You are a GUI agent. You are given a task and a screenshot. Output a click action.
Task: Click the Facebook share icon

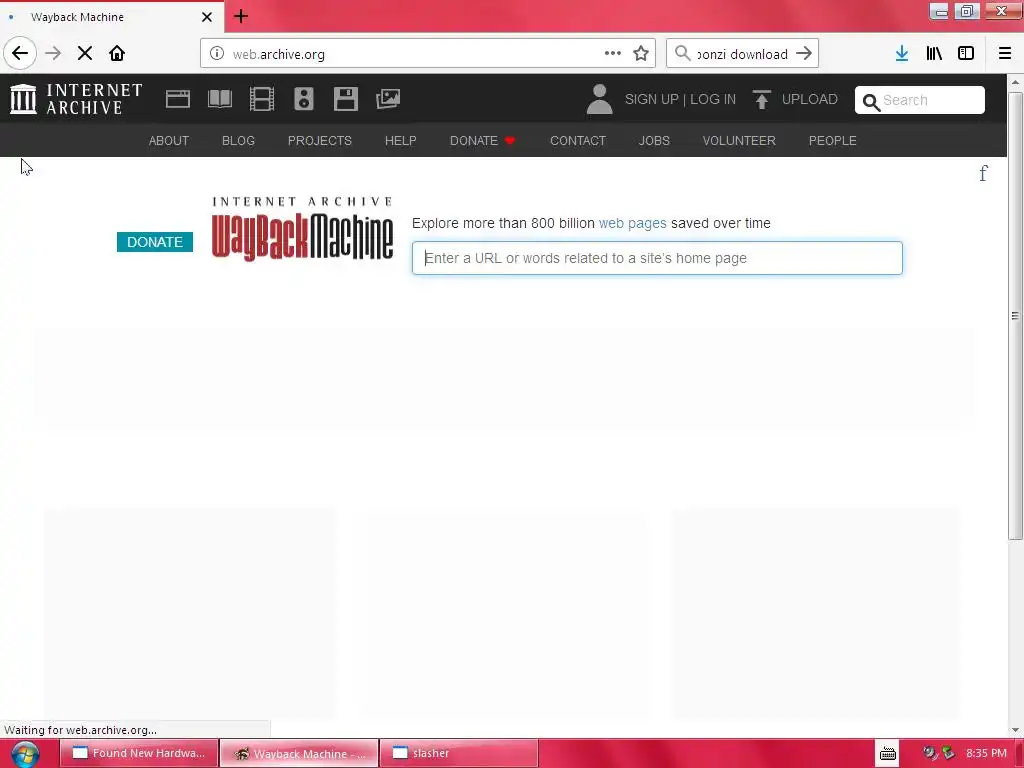[x=983, y=174]
